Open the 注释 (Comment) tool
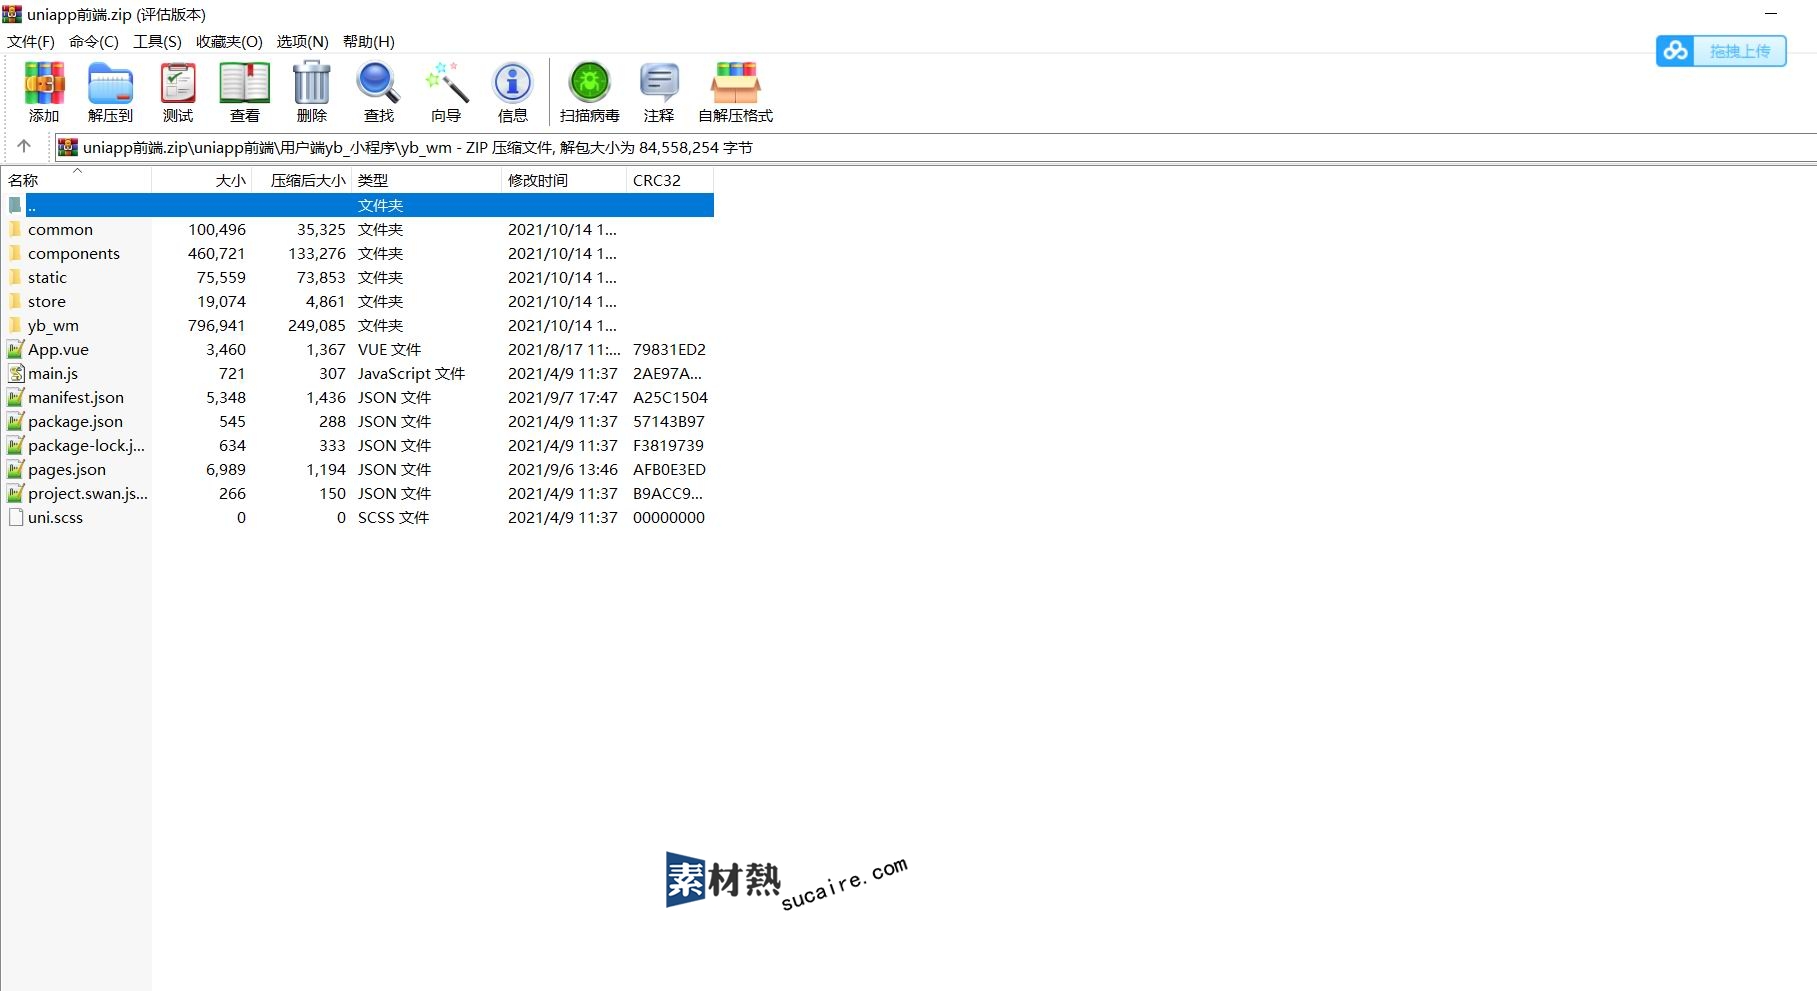This screenshot has height=991, width=1817. tap(659, 84)
